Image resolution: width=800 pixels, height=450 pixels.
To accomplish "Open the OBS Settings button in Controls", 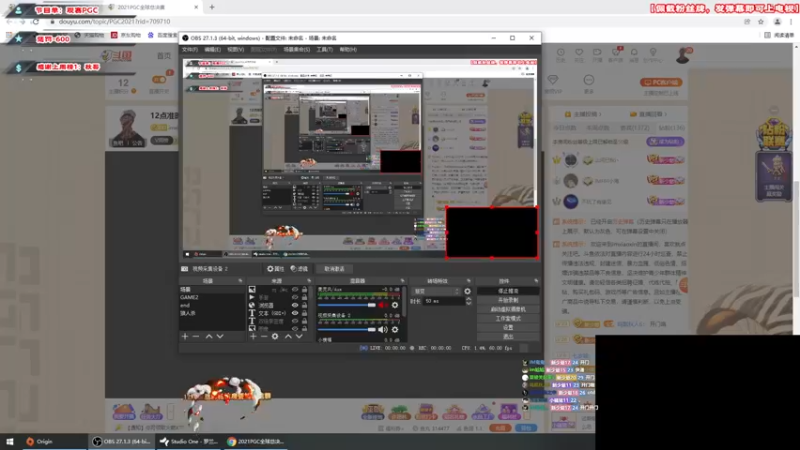I will 508,328.
